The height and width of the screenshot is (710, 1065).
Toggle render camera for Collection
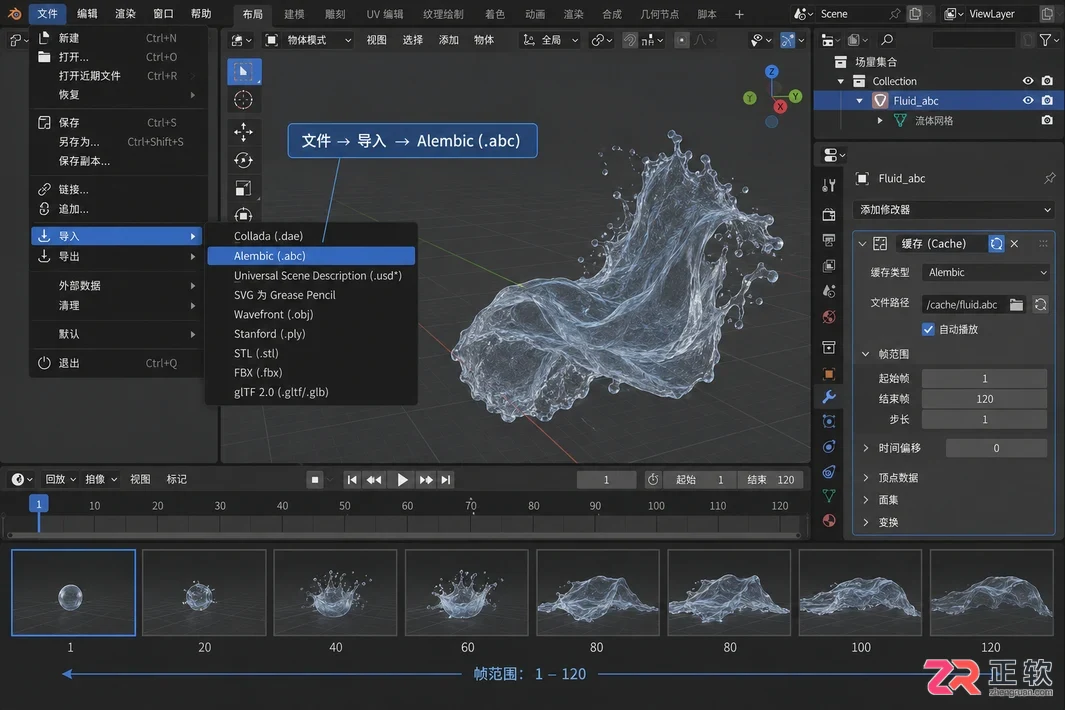click(1047, 81)
